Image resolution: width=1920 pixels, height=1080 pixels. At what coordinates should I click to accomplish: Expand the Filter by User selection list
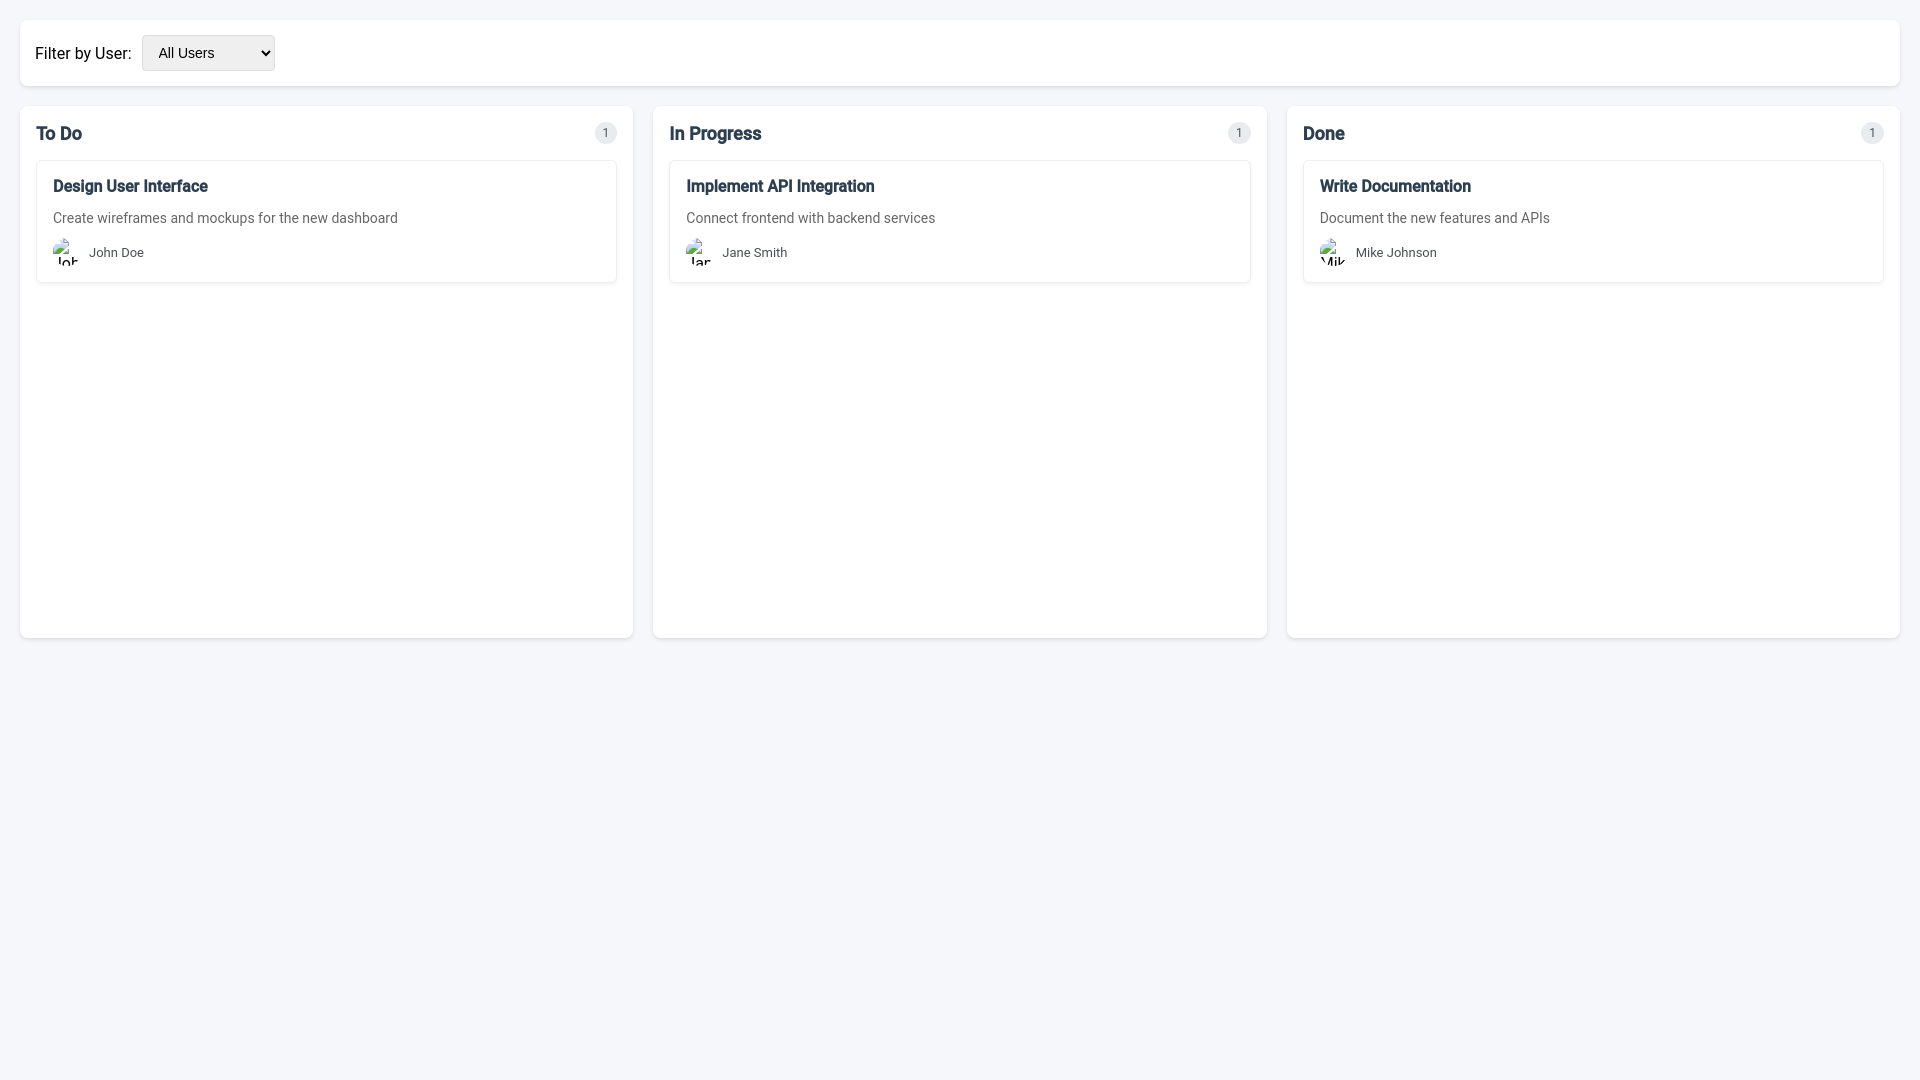click(207, 52)
